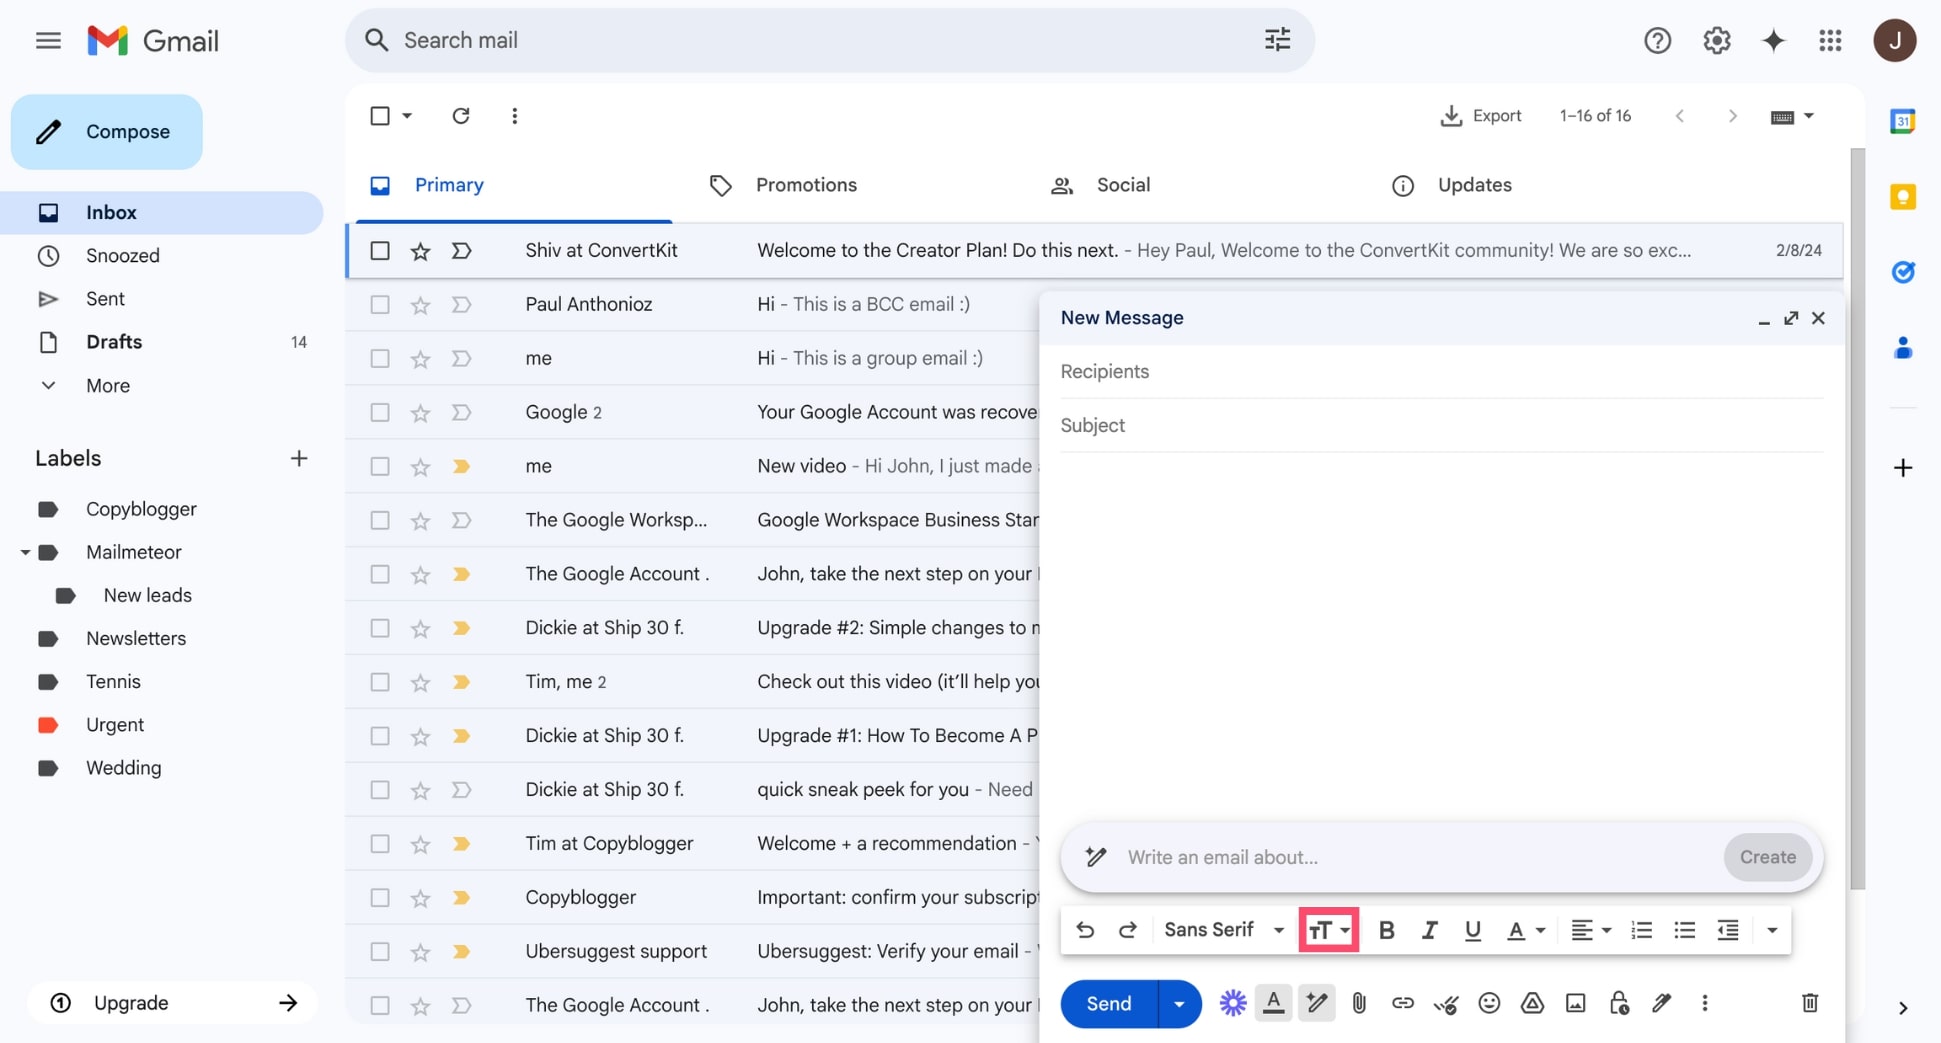The height and width of the screenshot is (1043, 1941).
Task: Attach a file using the paperclip icon
Action: [x=1358, y=1003]
